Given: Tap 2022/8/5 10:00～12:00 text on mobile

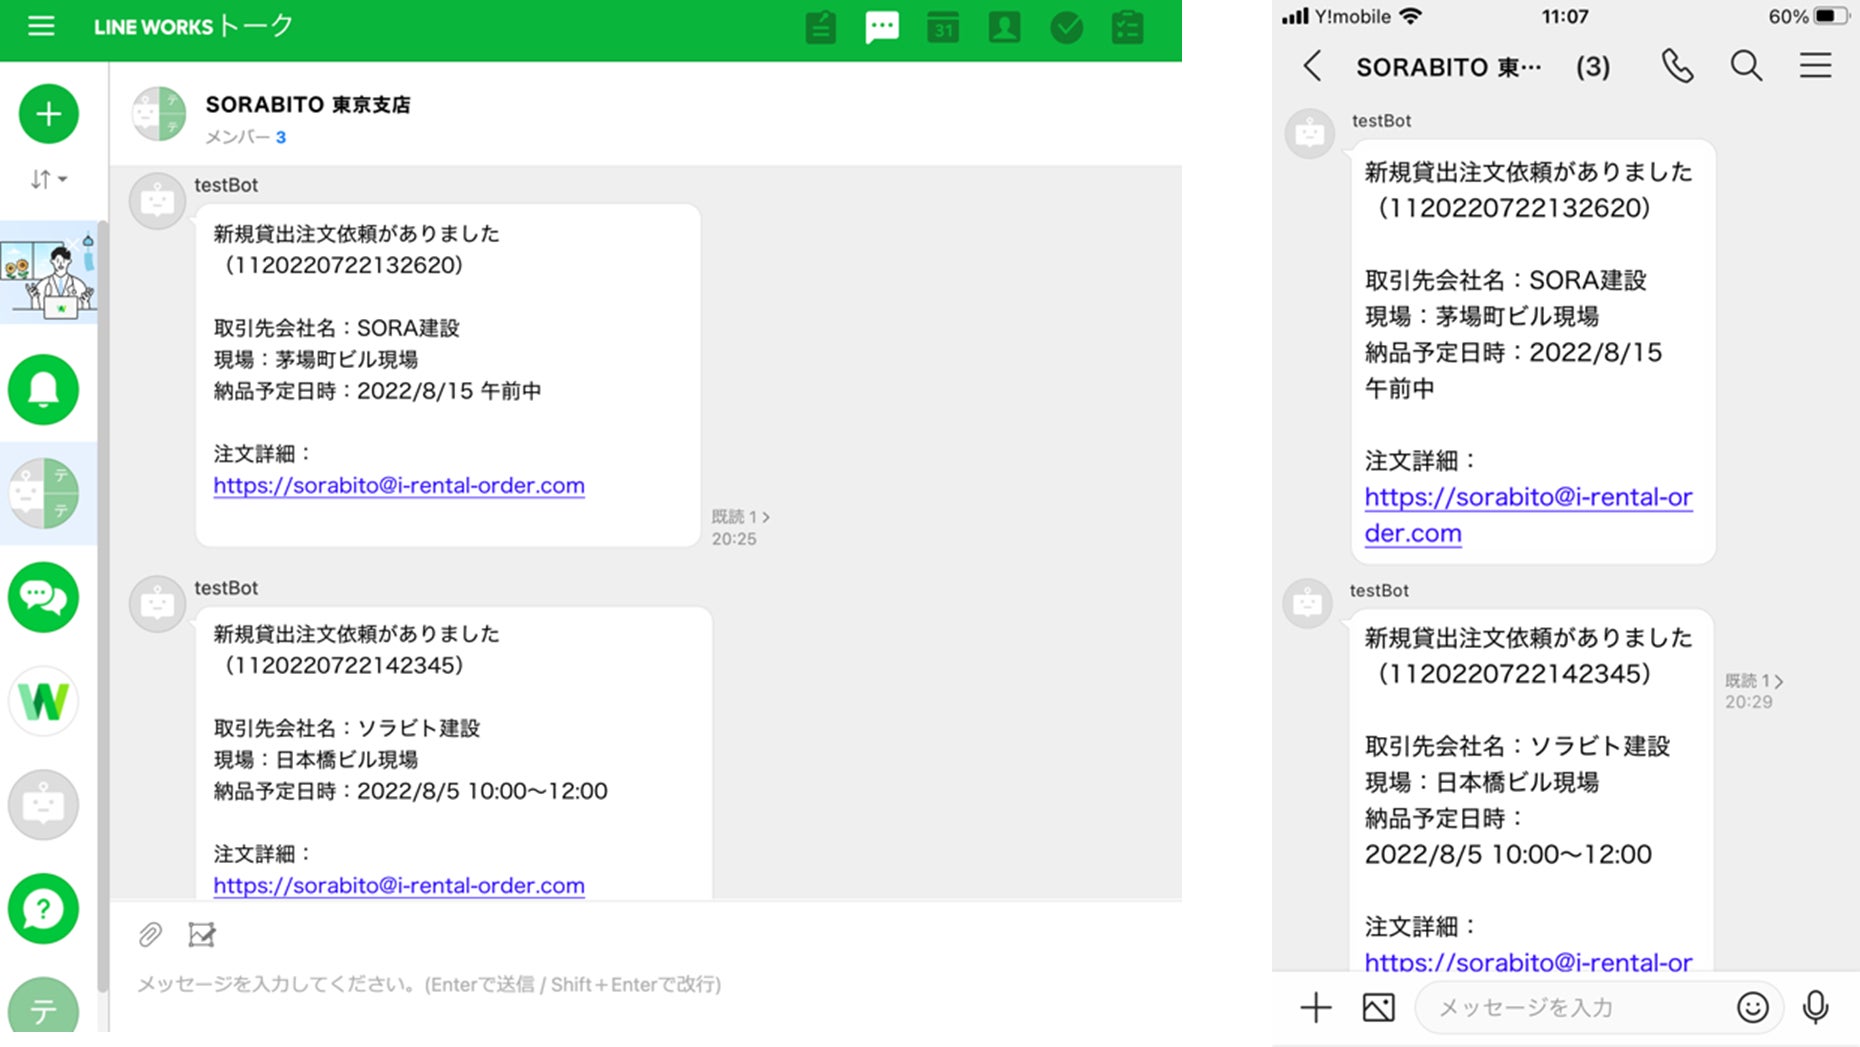Looking at the screenshot, I should pos(1508,854).
